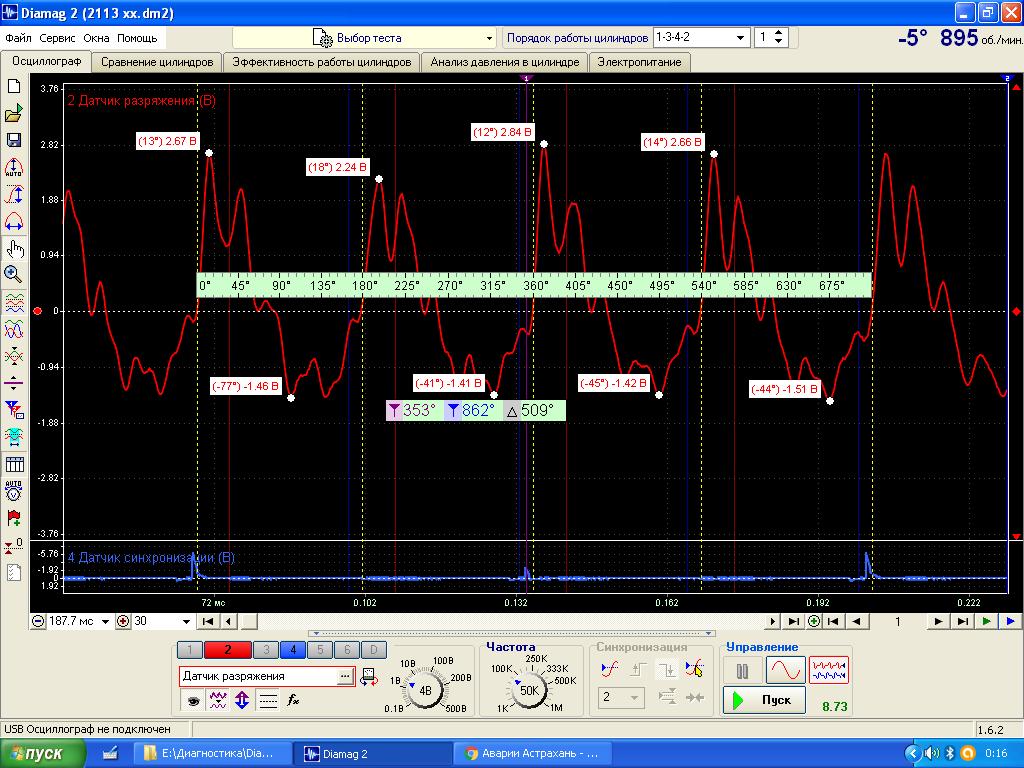Save the oscillogram with the floppy disk icon
Screen dimensions: 1024x768
coord(14,141)
